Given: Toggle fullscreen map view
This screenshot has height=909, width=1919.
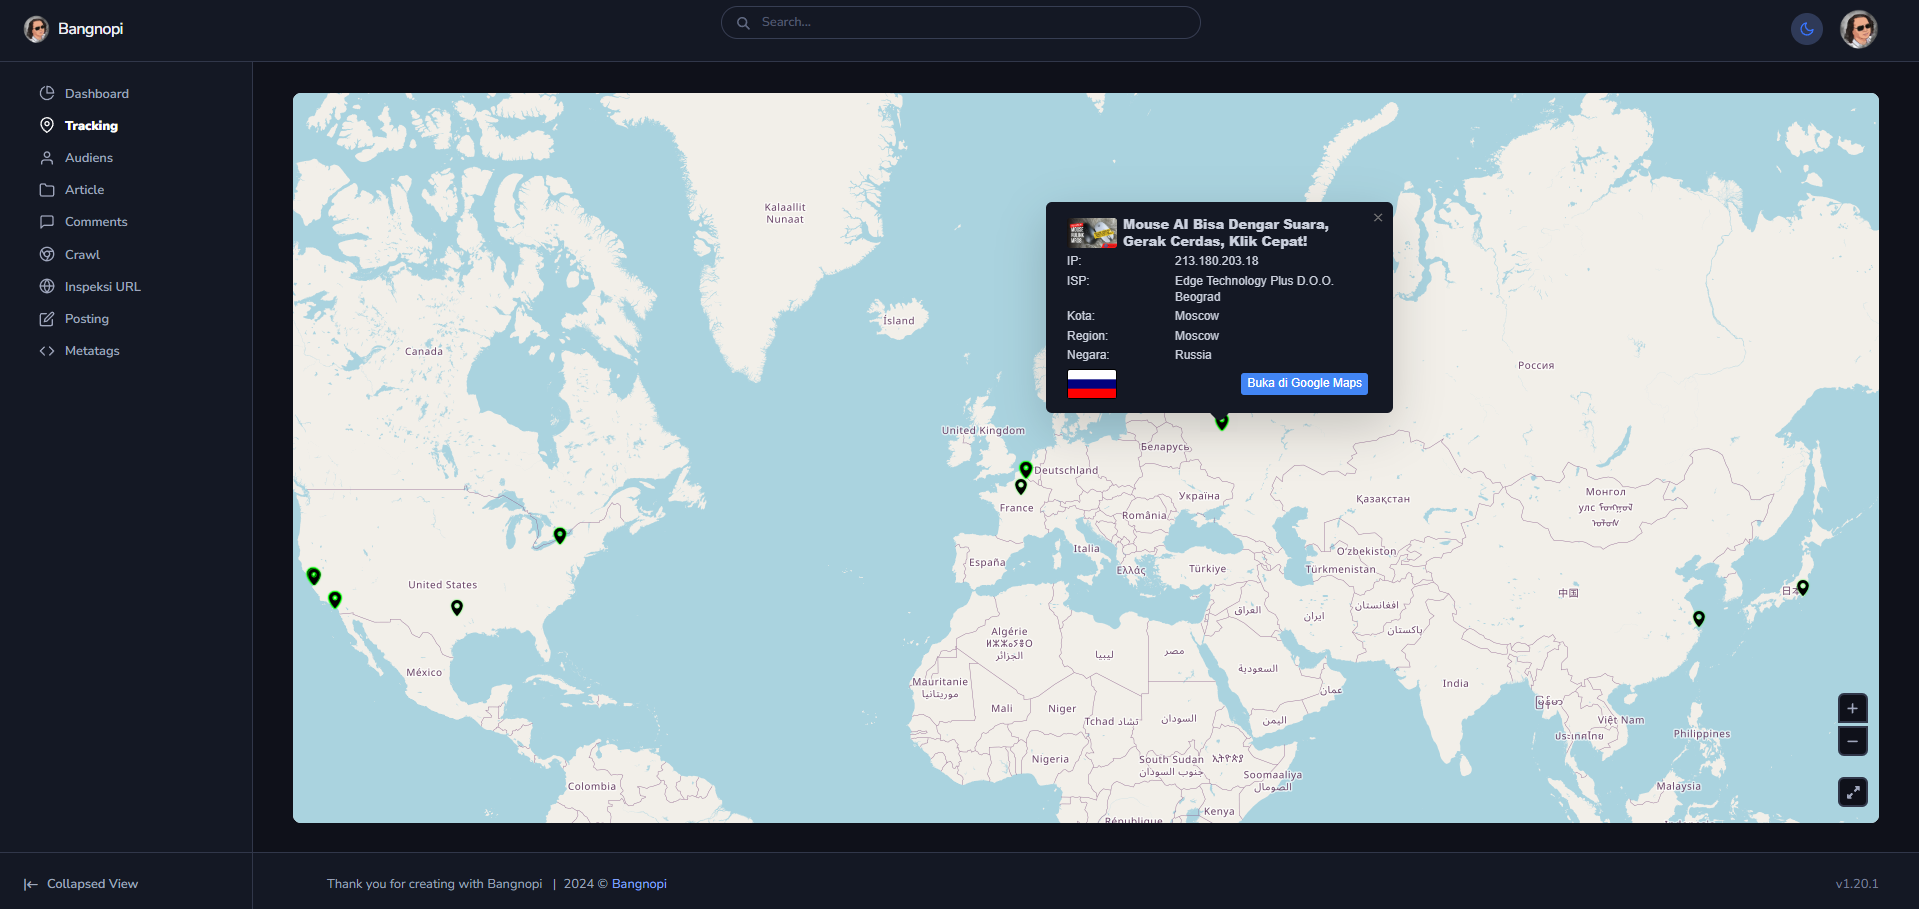Looking at the screenshot, I should click(1852, 792).
